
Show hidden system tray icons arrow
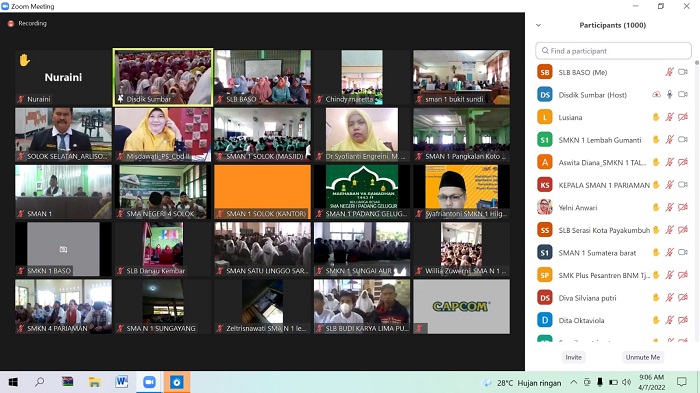tap(574, 382)
